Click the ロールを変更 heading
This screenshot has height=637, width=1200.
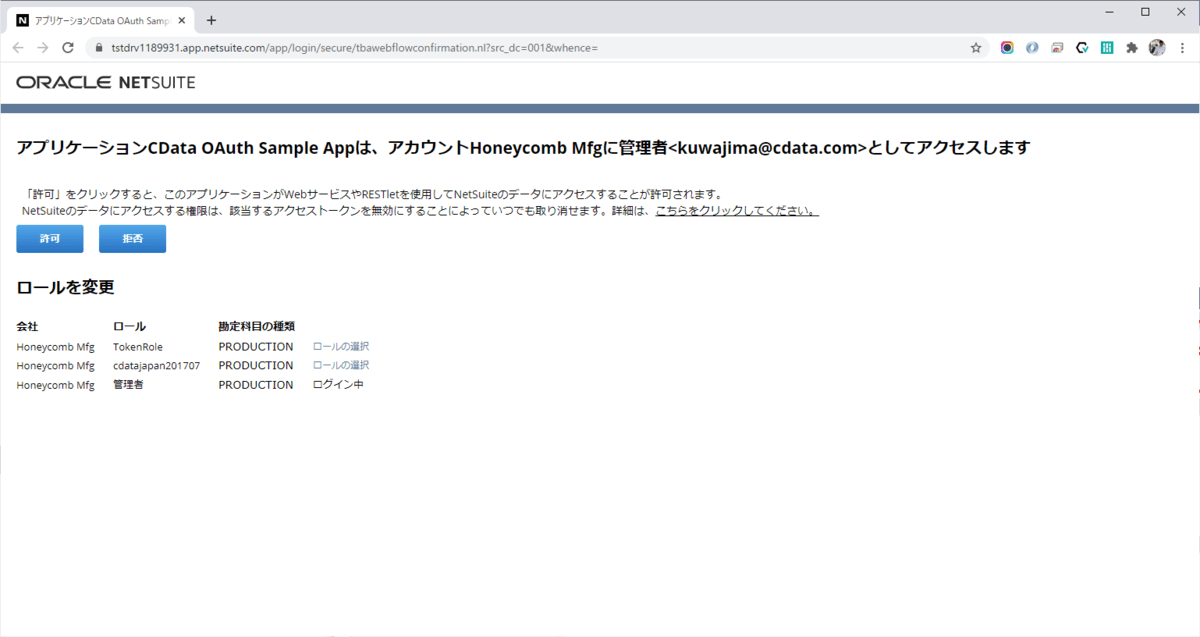coord(65,288)
